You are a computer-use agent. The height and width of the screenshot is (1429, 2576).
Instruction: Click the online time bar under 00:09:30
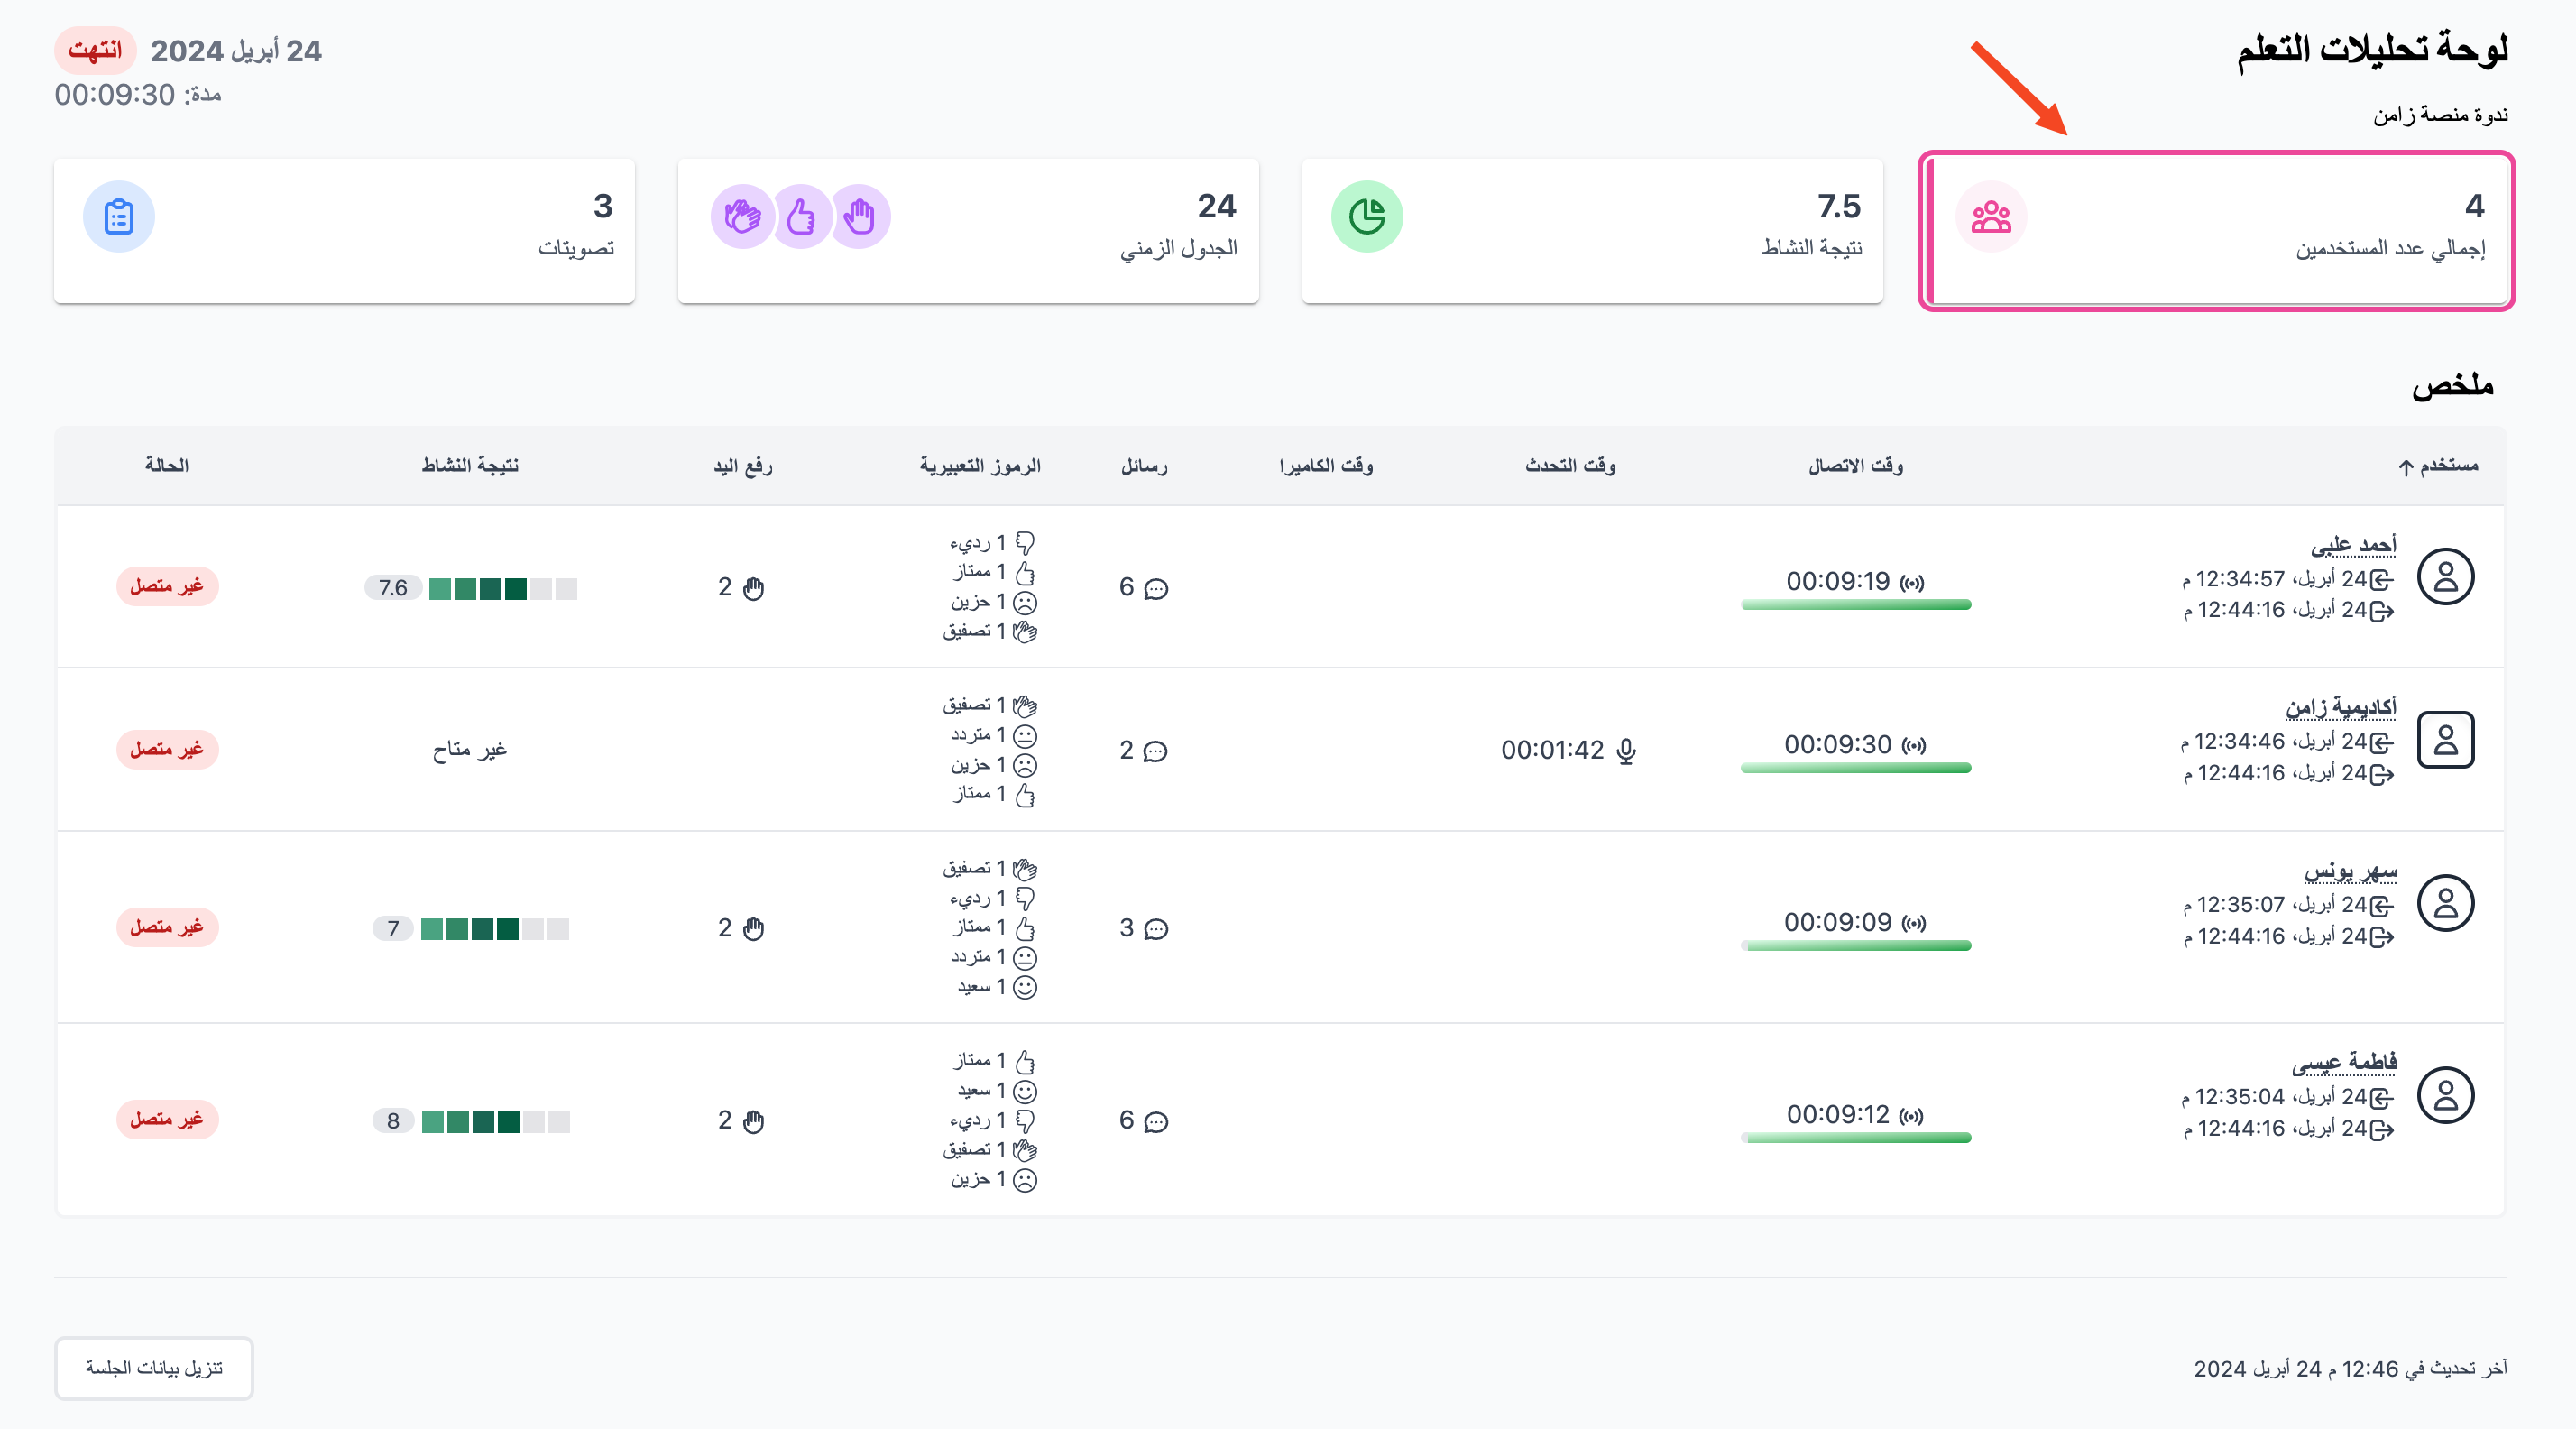(x=1856, y=768)
